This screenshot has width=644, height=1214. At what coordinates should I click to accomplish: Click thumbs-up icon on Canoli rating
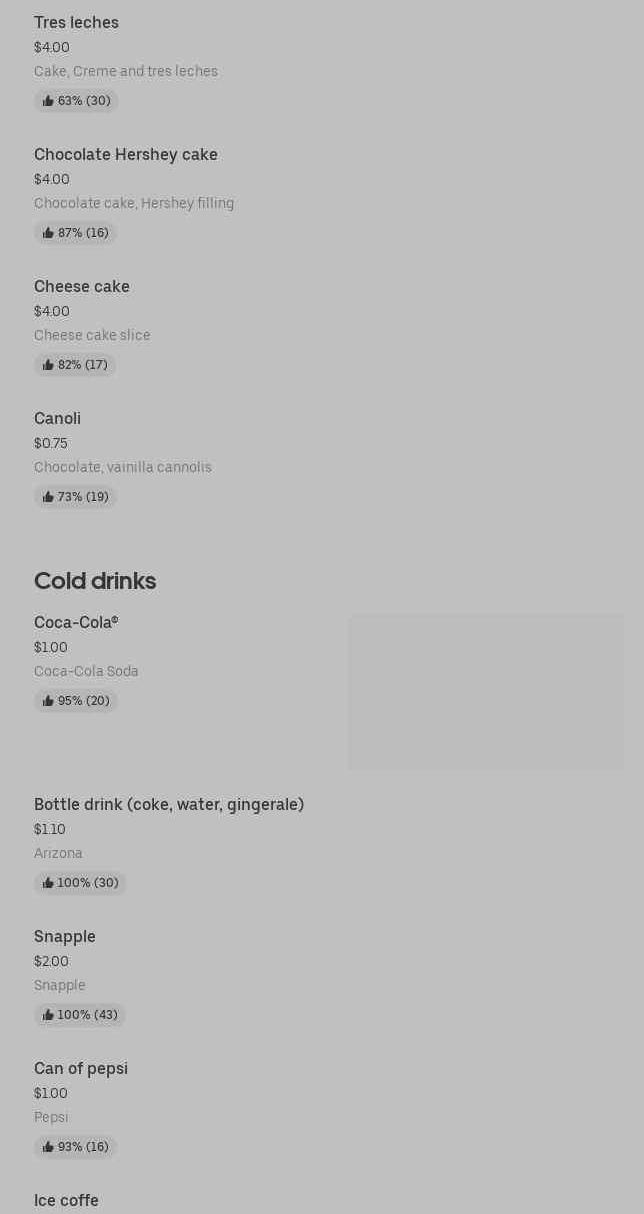(x=48, y=497)
